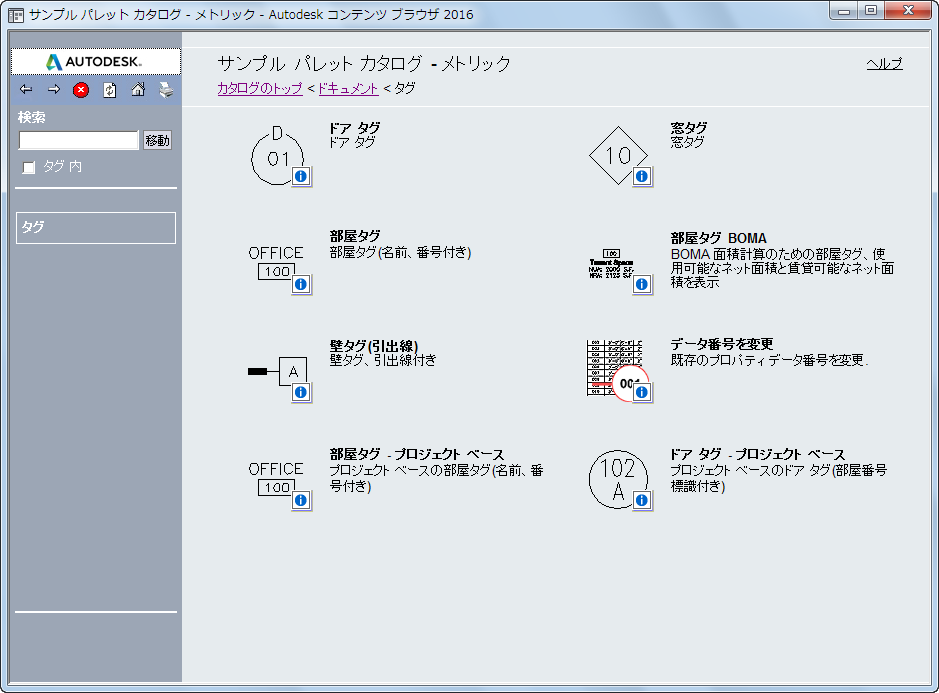
Task: Open info for ドア タグ
Action: pos(301,177)
